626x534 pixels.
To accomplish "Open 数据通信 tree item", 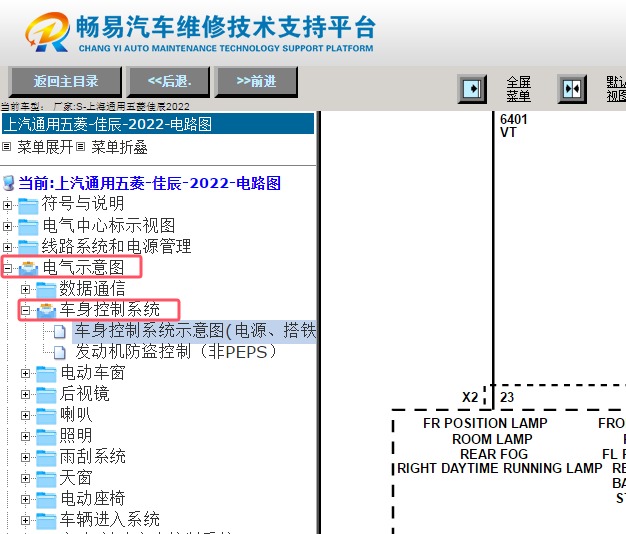I will tap(92, 289).
